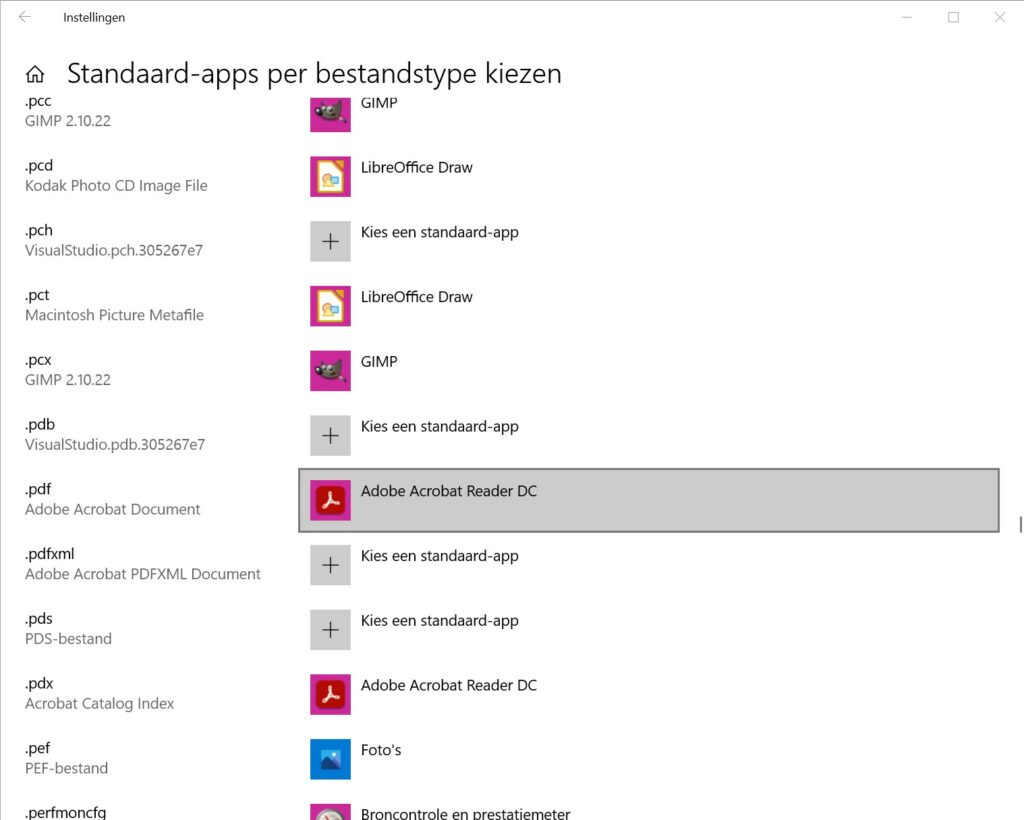Click the GIMP icon for .pcc

(x=330, y=114)
